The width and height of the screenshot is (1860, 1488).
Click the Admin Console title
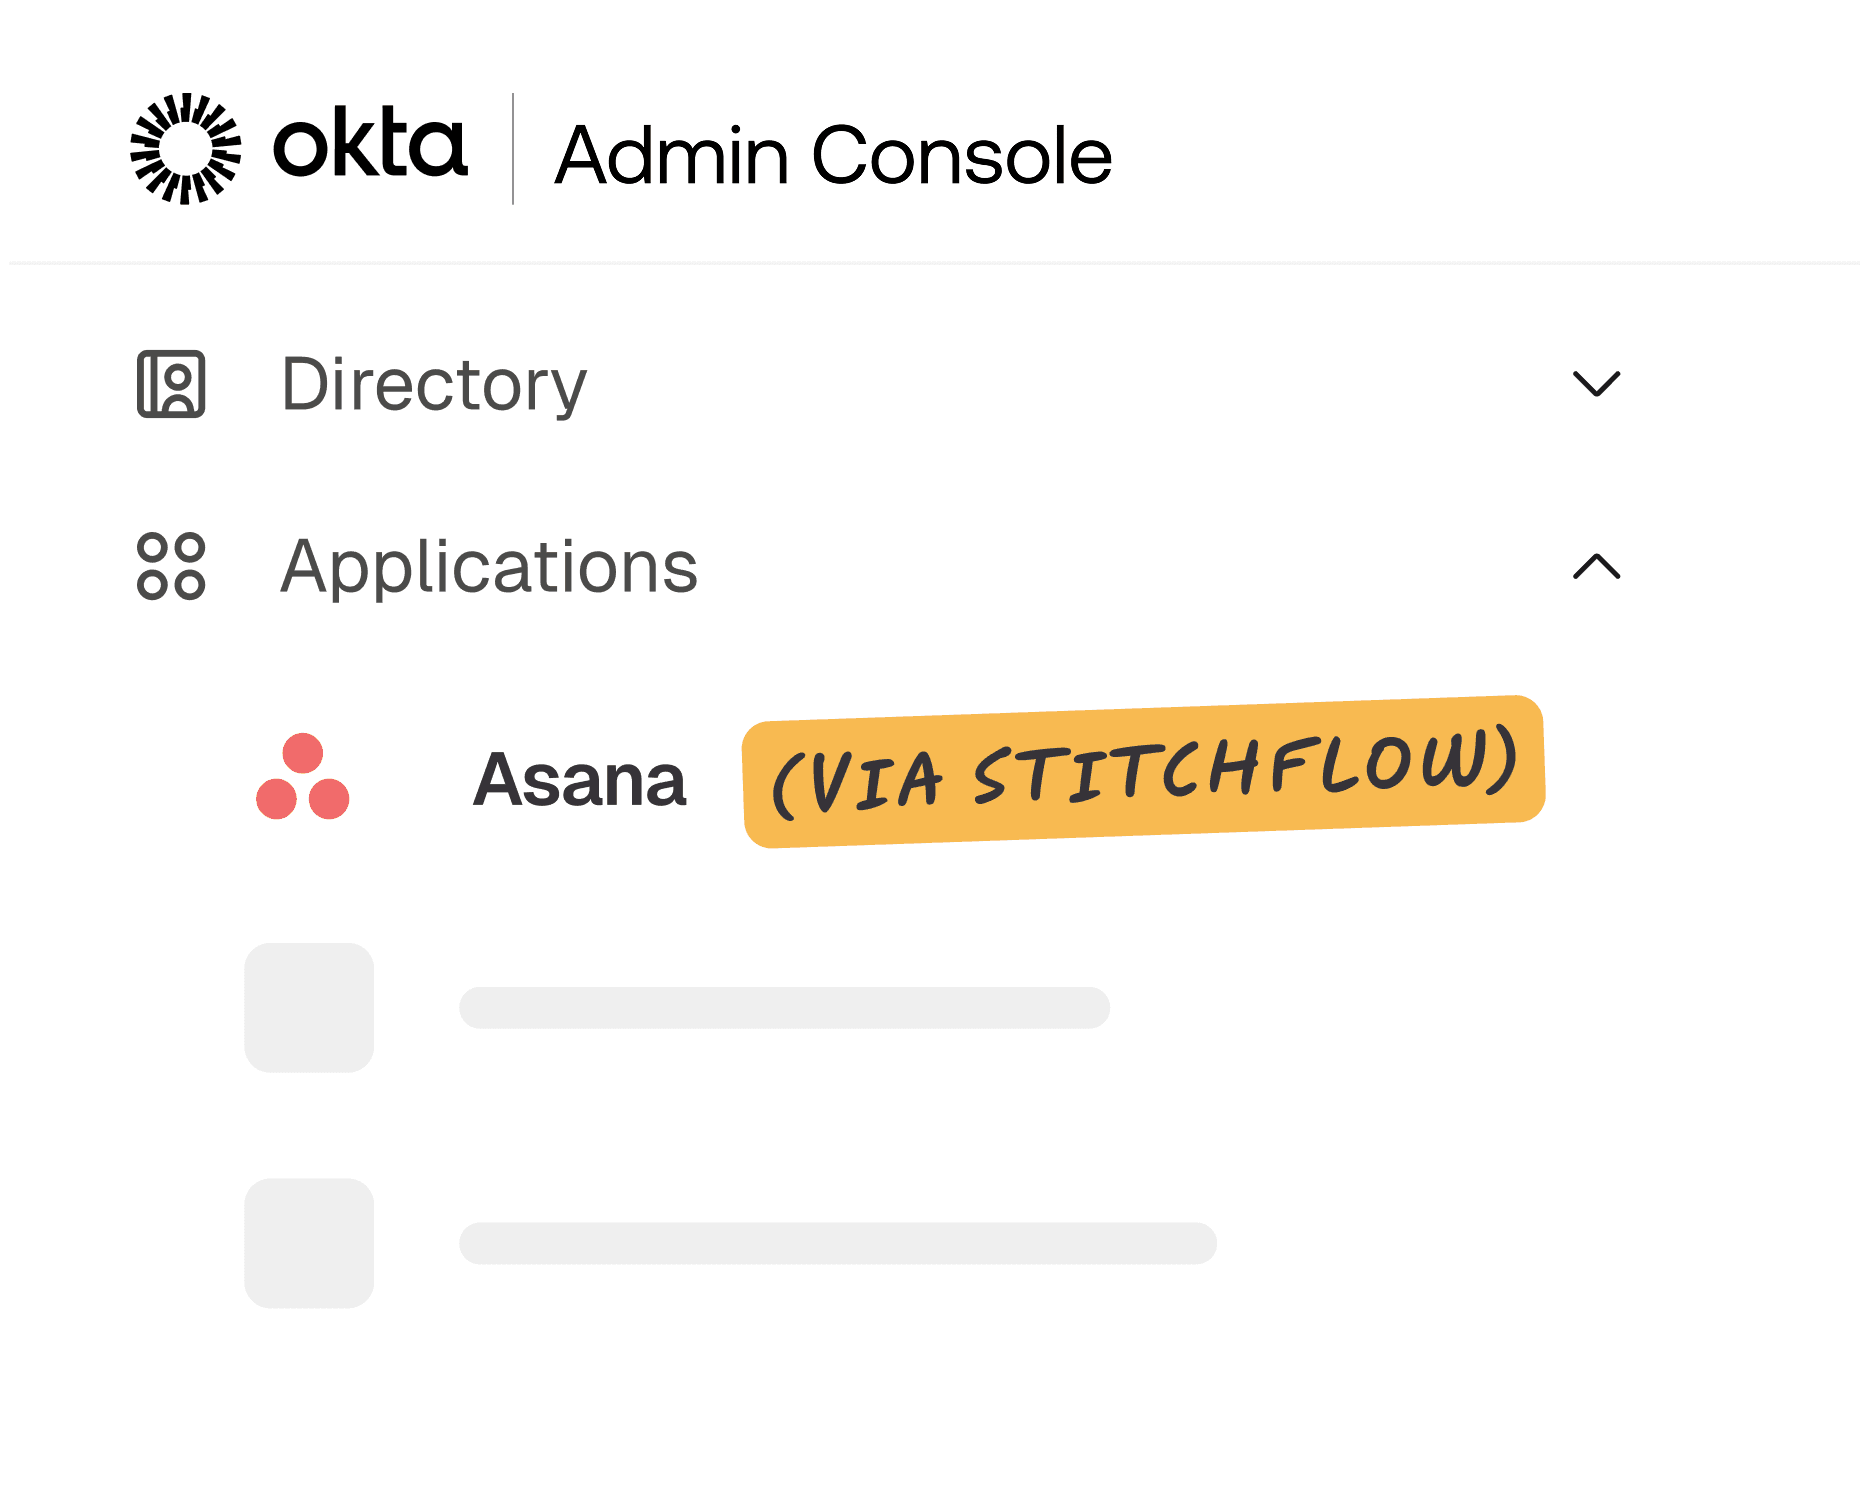[x=832, y=152]
